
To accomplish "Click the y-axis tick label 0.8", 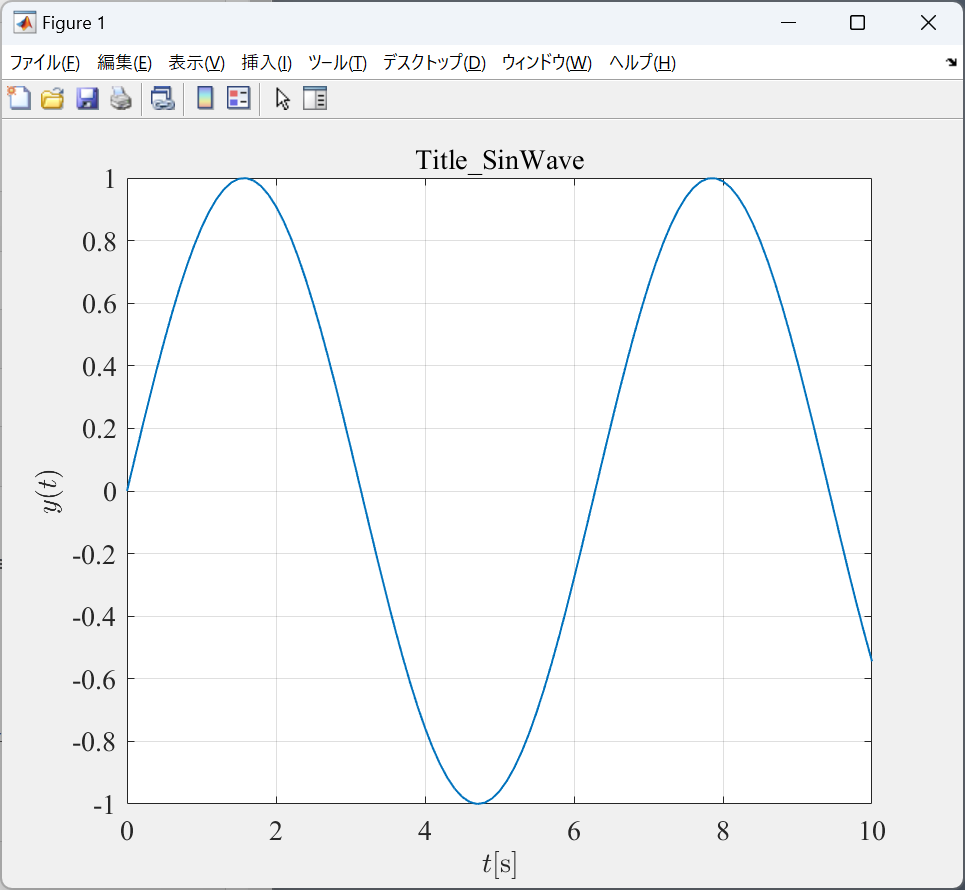I will (x=100, y=242).
